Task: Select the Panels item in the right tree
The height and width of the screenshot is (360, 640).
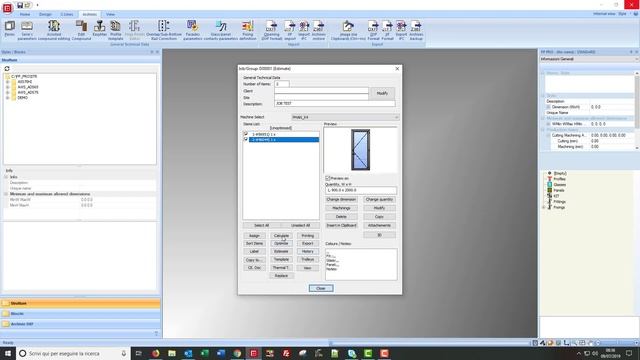Action: coord(558,190)
